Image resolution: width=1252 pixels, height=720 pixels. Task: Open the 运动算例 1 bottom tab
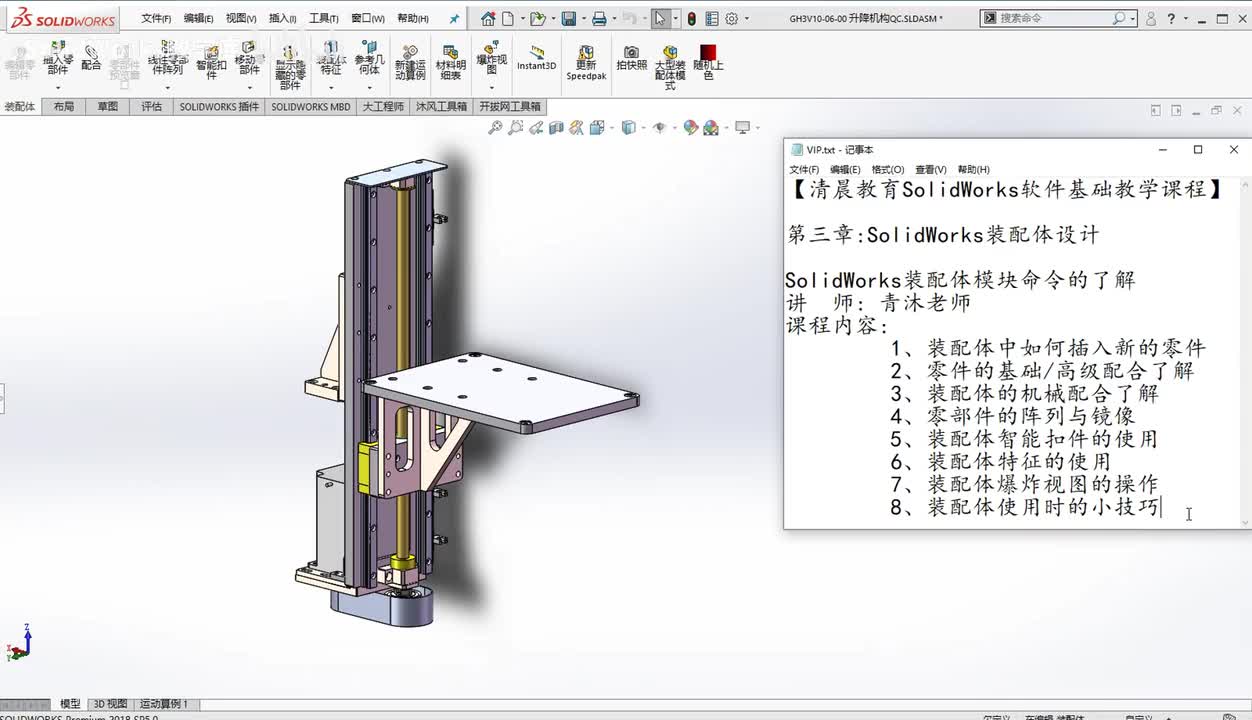(x=164, y=704)
